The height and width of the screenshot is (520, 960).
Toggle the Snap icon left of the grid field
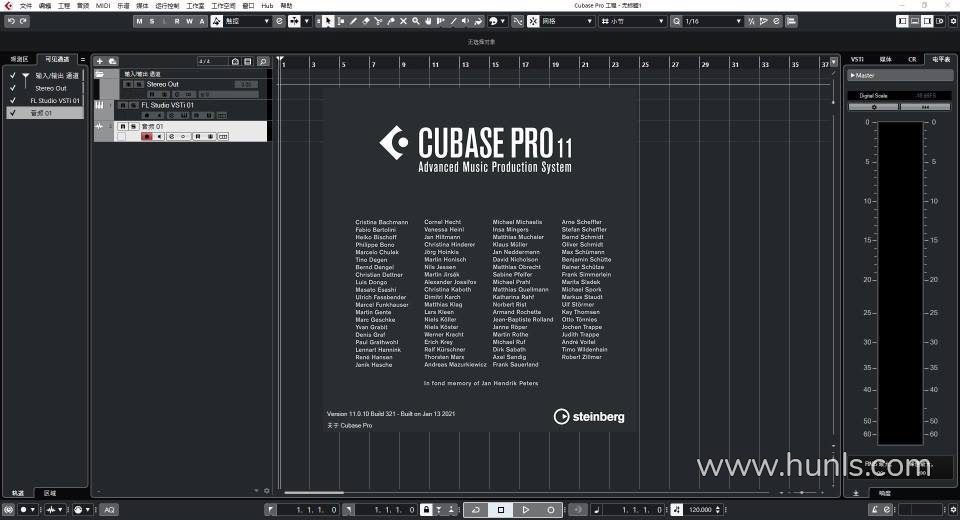pos(533,21)
